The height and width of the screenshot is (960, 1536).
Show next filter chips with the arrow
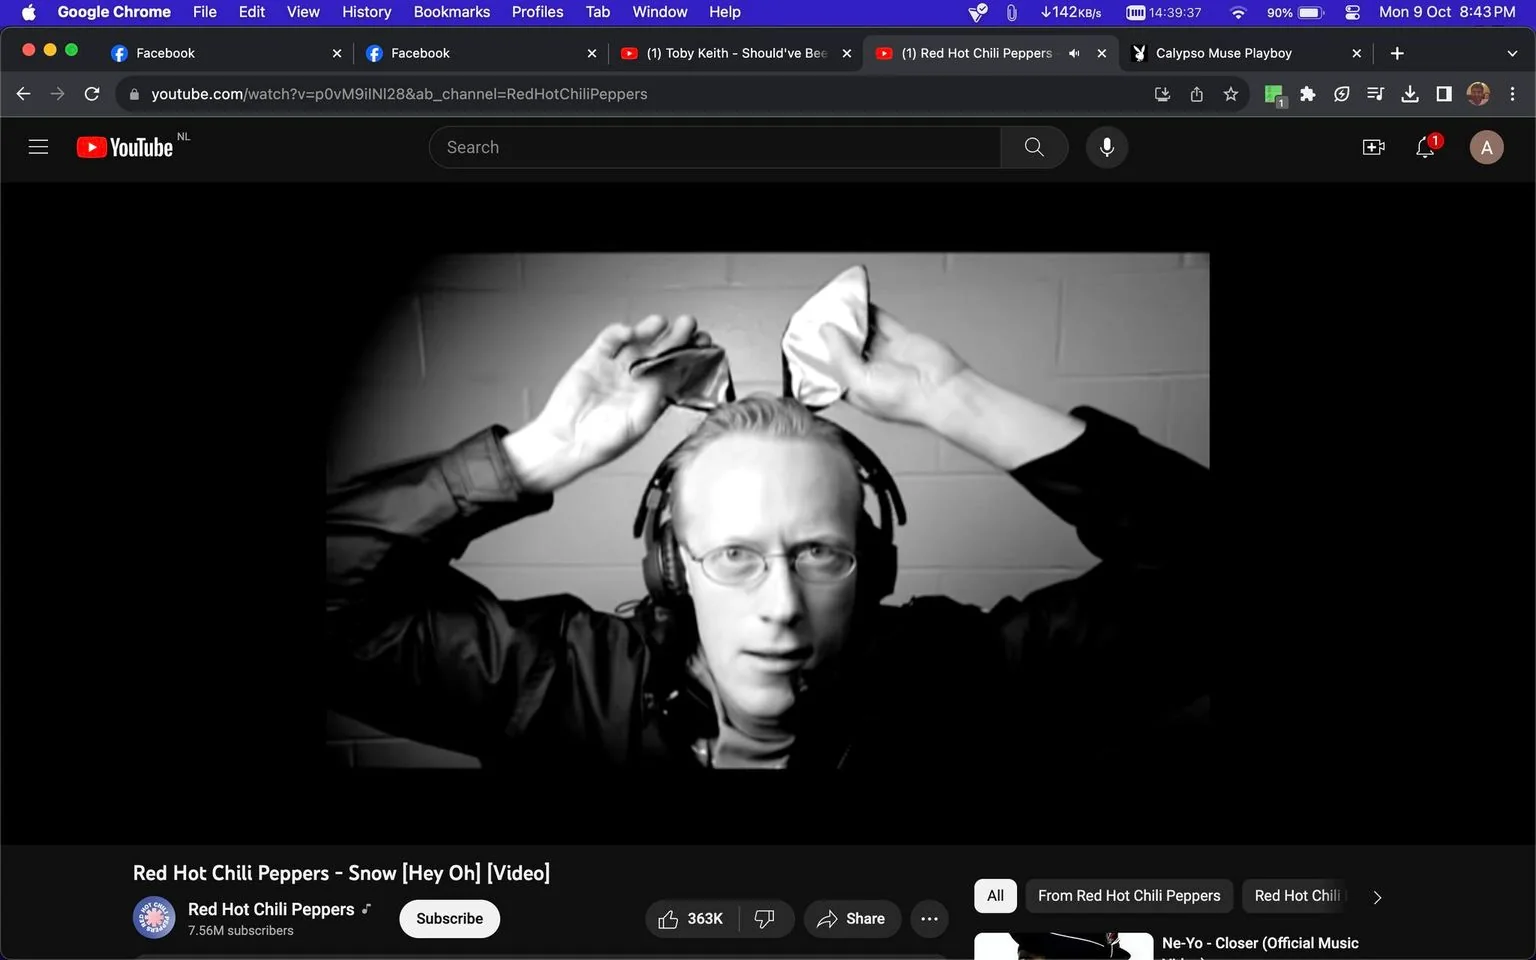click(x=1377, y=897)
